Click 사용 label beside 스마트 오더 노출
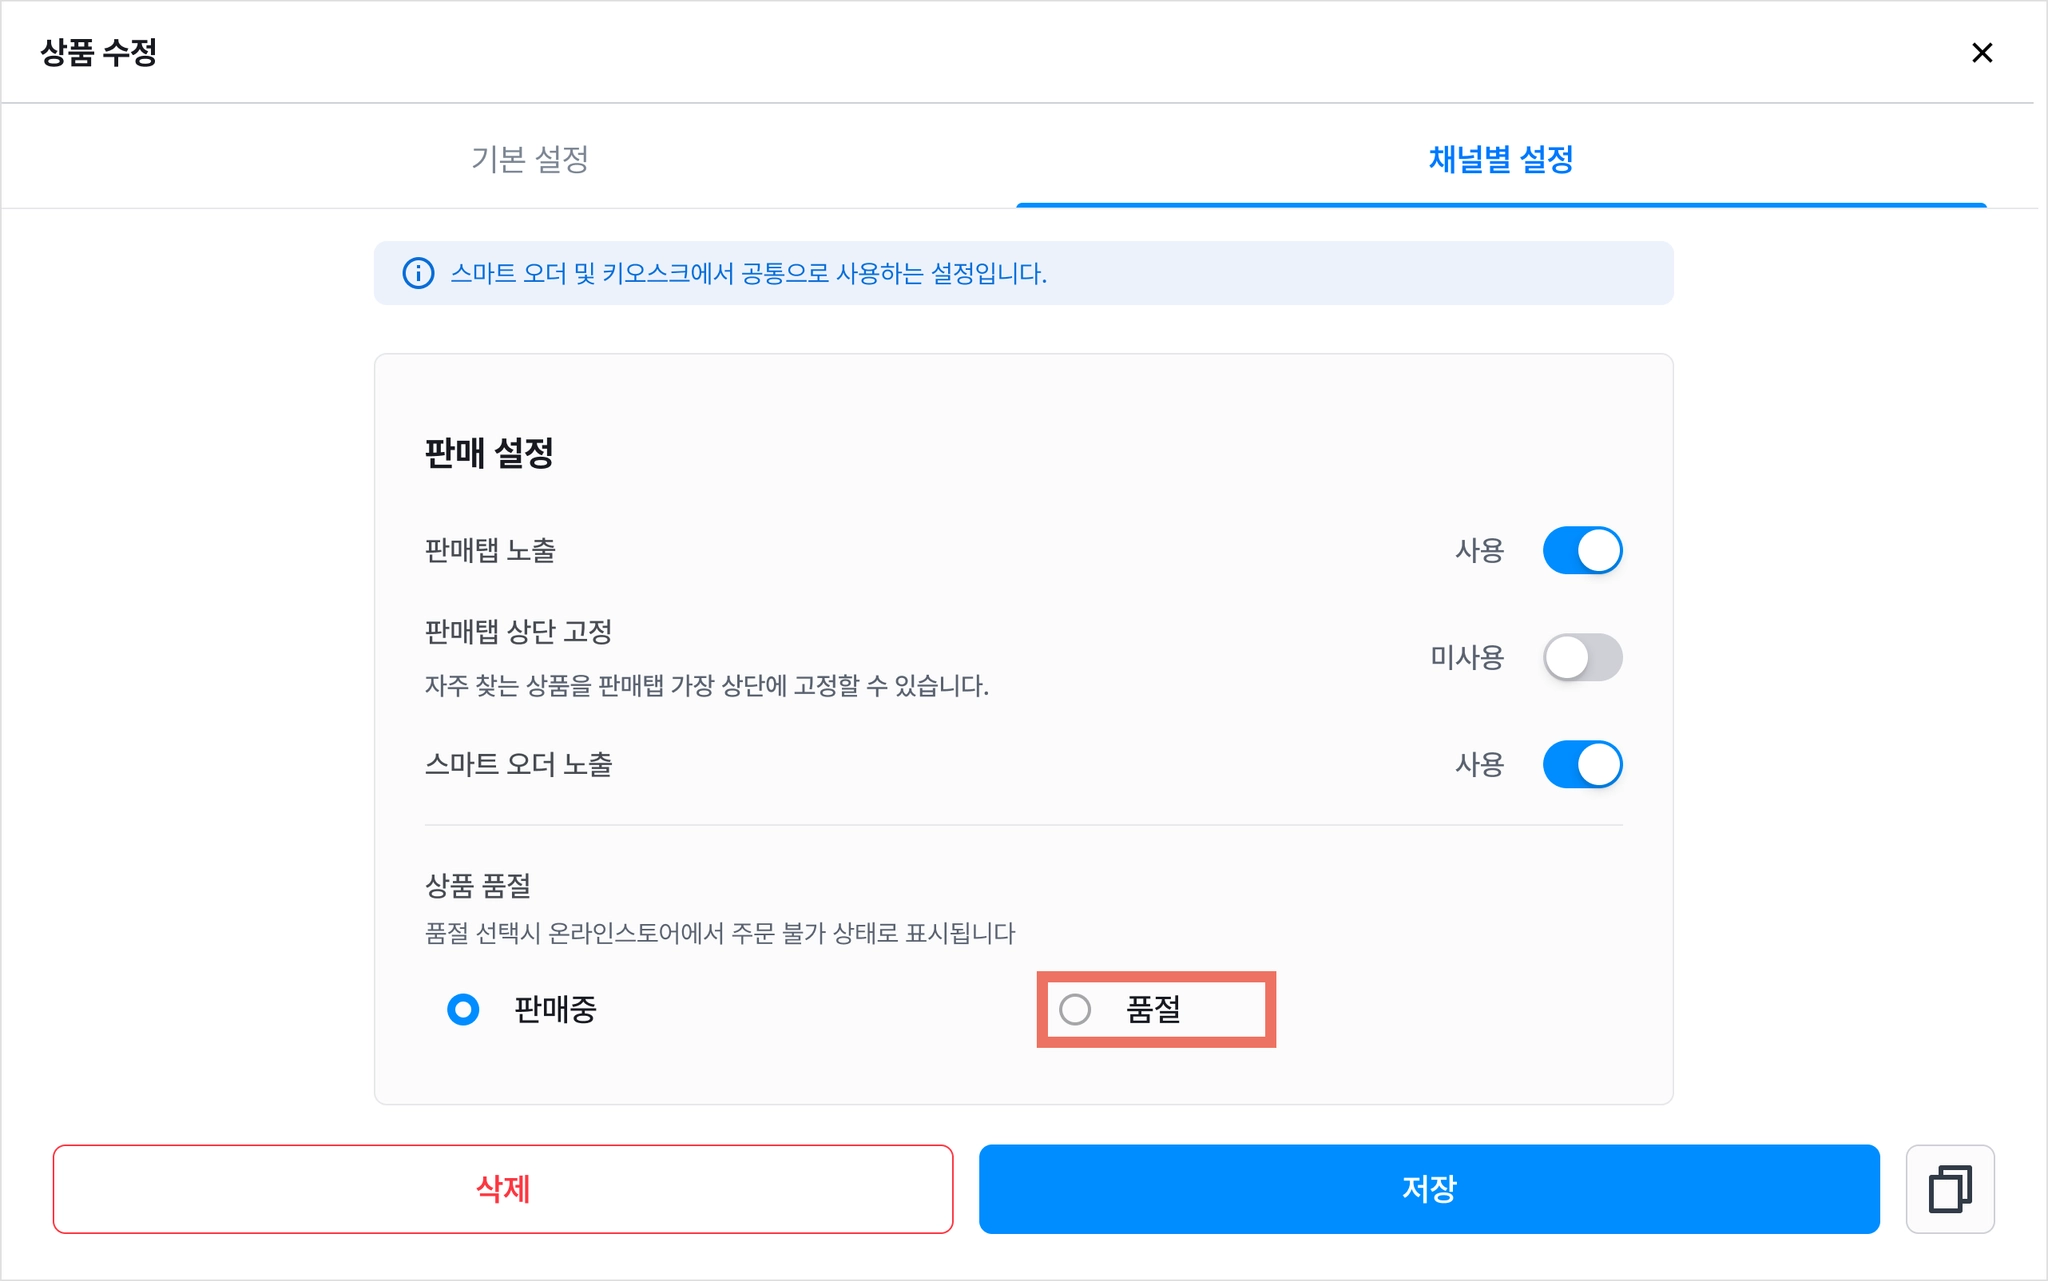This screenshot has width=2048, height=1281. point(1479,764)
